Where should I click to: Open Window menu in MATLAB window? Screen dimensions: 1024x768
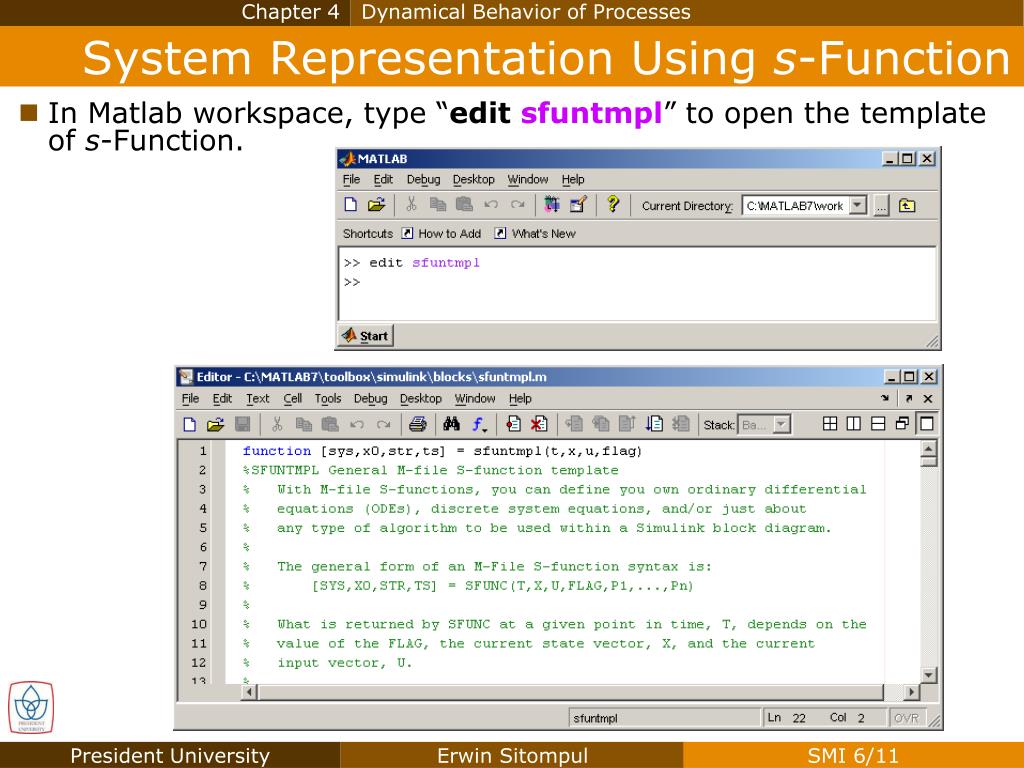[528, 180]
